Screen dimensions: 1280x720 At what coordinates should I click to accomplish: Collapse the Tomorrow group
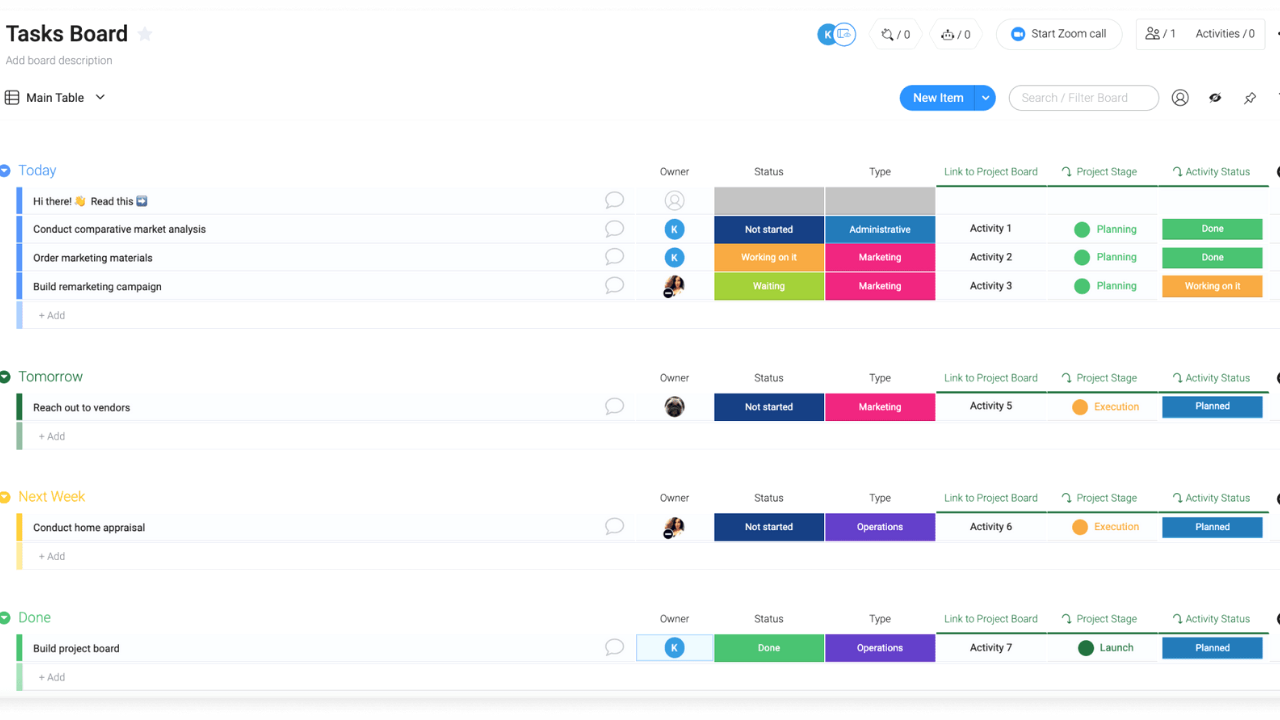click(5, 377)
